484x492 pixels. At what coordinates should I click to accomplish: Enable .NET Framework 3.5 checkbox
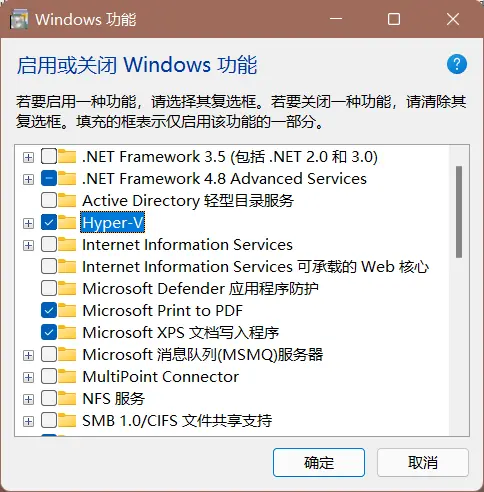click(x=49, y=156)
